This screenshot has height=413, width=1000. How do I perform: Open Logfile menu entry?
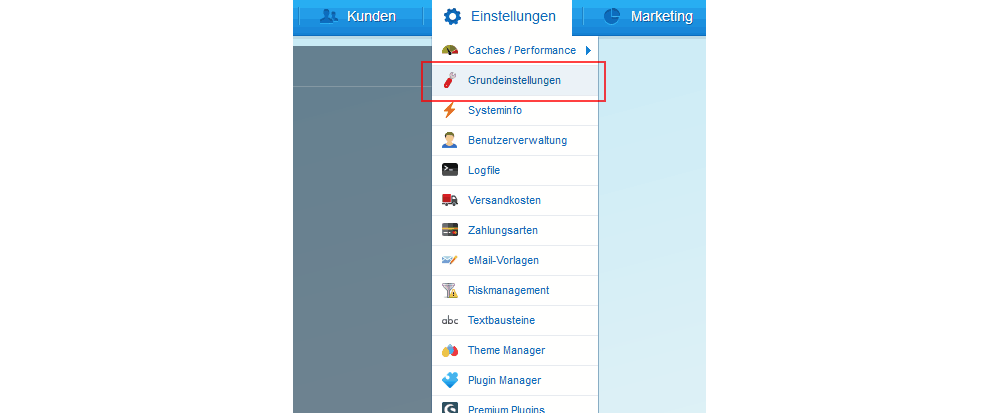pos(515,170)
